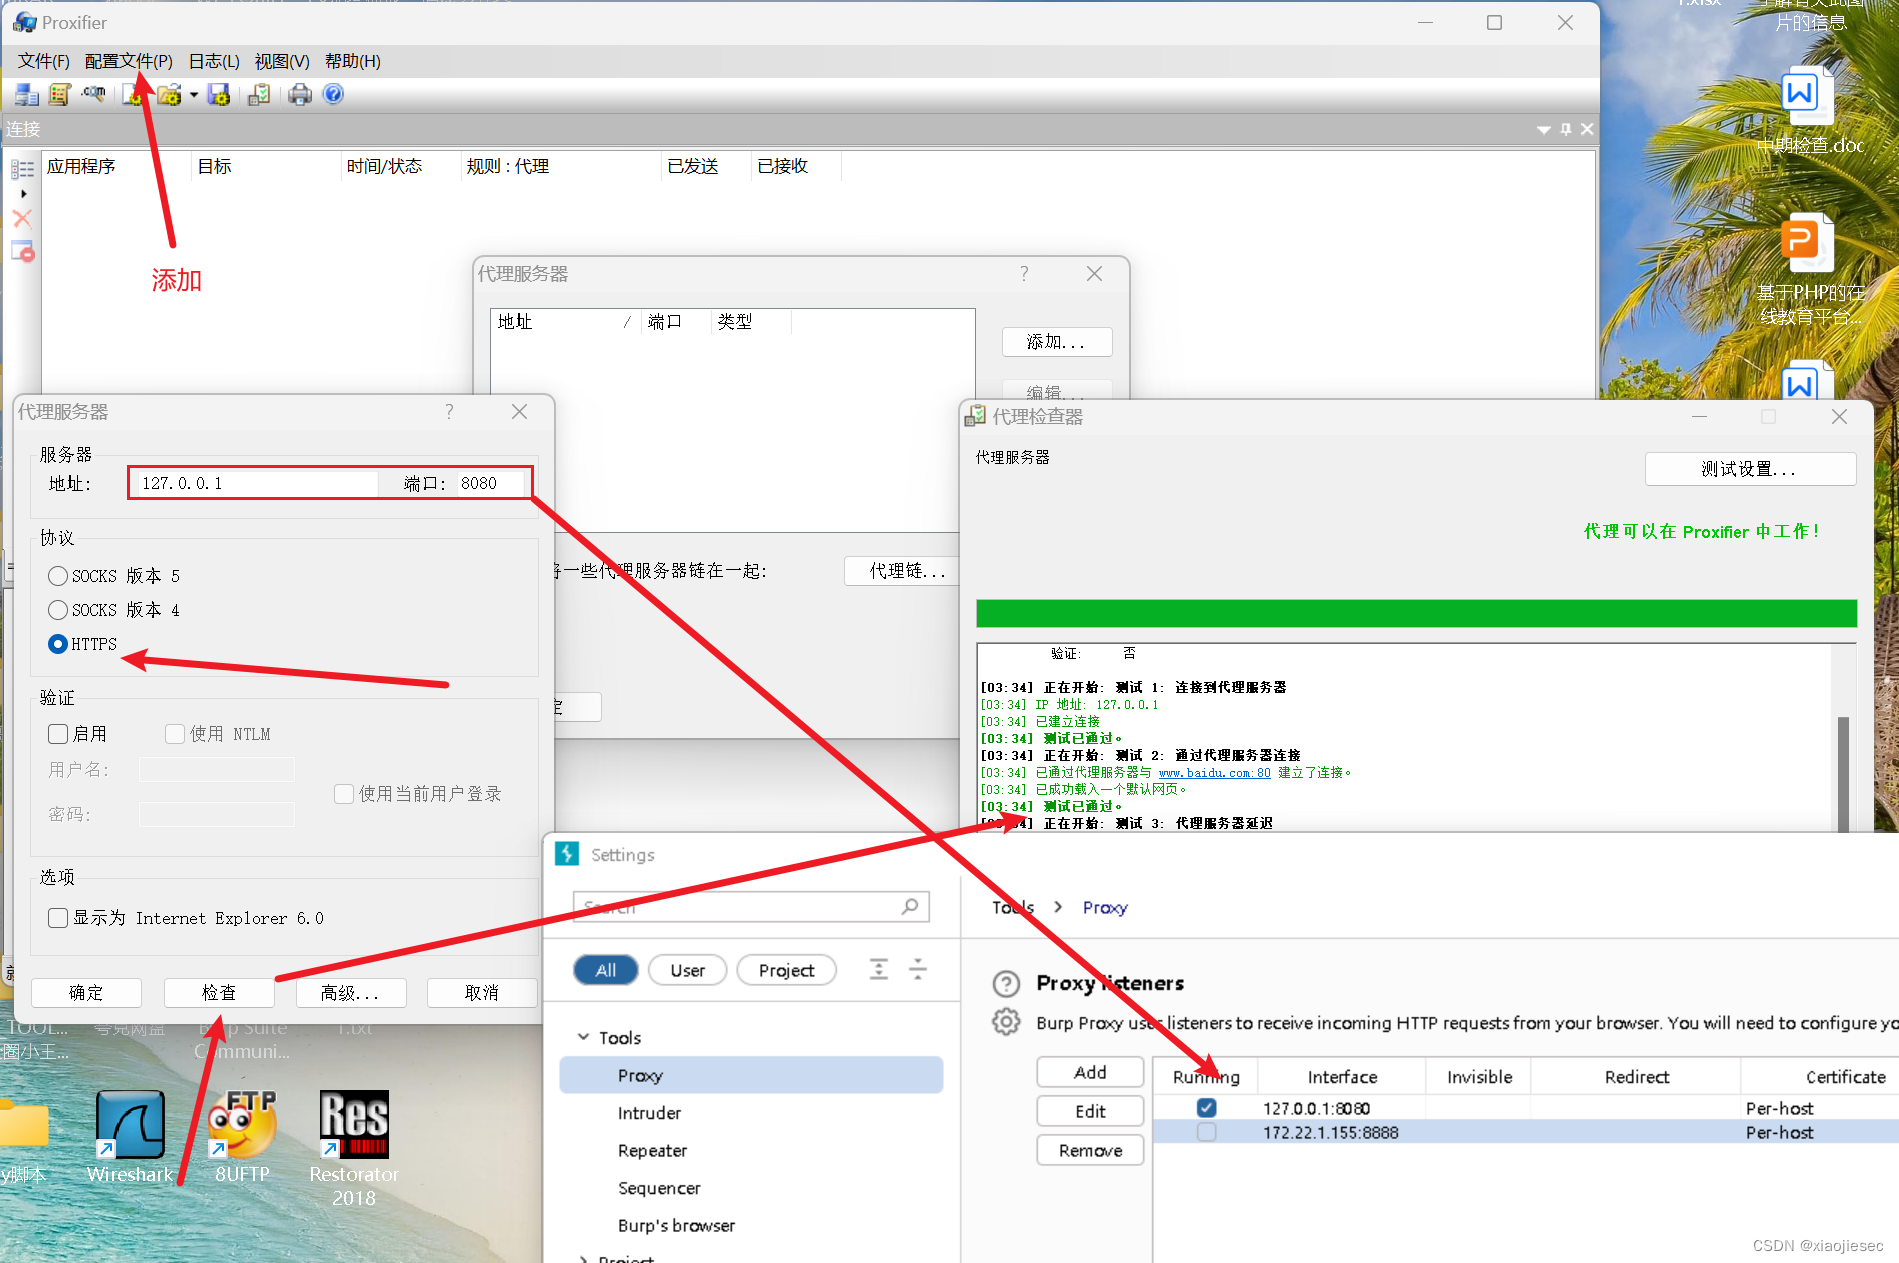Open the Proxy Checker clipboard icon
This screenshot has height=1263, width=1899.
259,94
